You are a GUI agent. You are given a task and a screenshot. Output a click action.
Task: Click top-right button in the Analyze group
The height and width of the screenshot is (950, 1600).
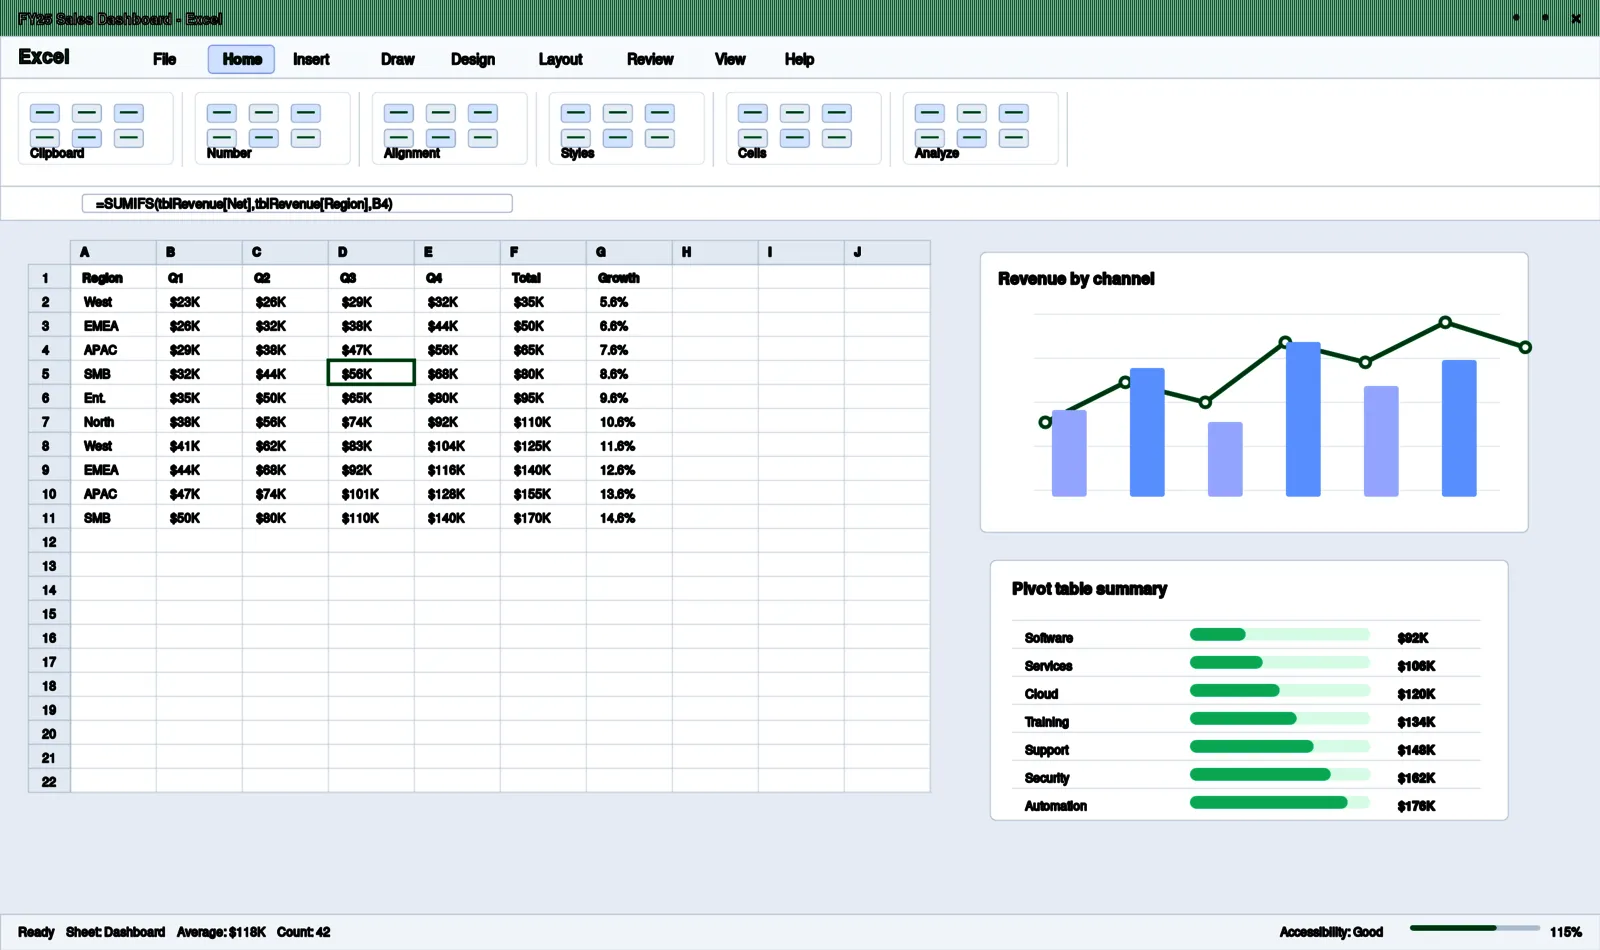coord(1014,113)
